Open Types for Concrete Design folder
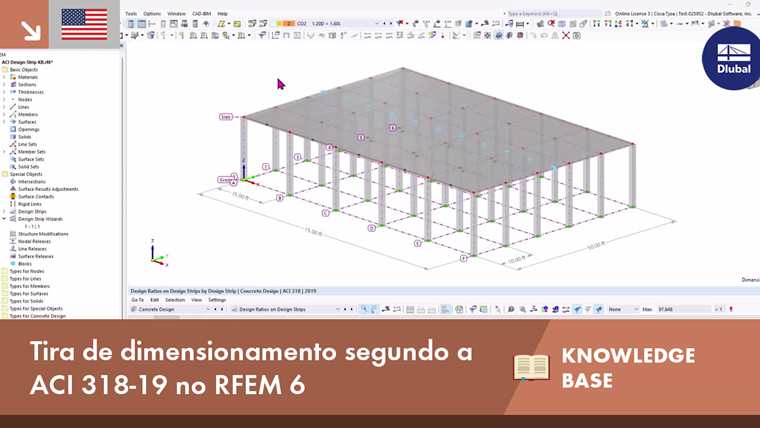This screenshot has height=428, width=760. click(x=38, y=316)
